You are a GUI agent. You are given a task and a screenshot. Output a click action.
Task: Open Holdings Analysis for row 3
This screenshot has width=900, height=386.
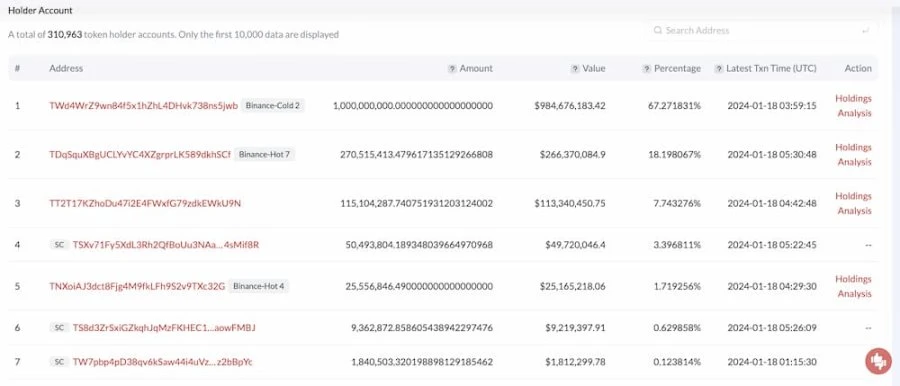[x=854, y=203]
